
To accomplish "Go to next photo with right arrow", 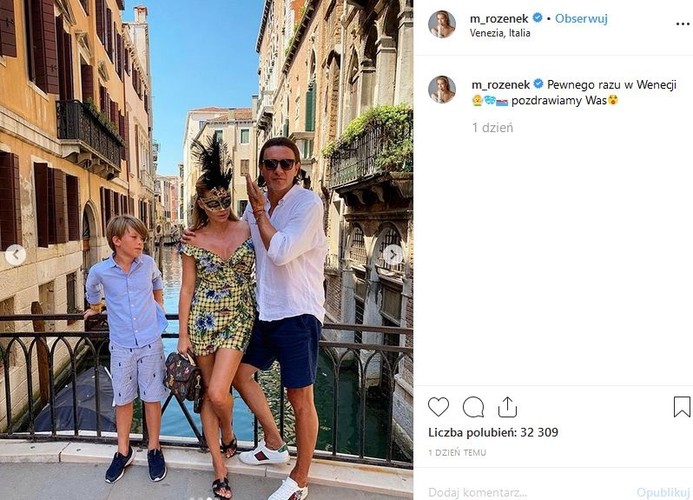I will pyautogui.click(x=392, y=255).
